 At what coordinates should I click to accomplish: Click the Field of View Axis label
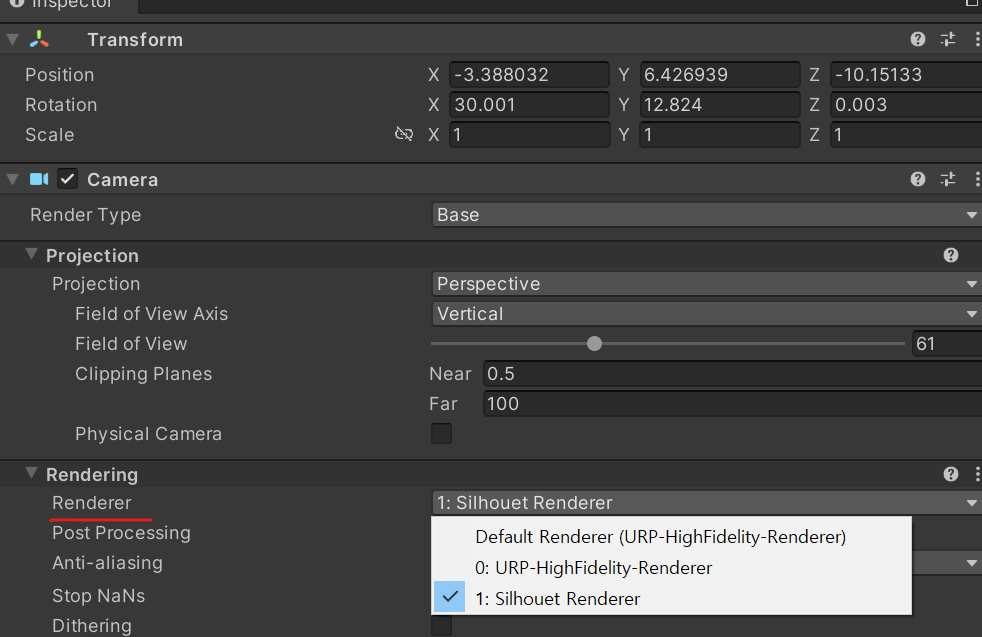tap(151, 314)
